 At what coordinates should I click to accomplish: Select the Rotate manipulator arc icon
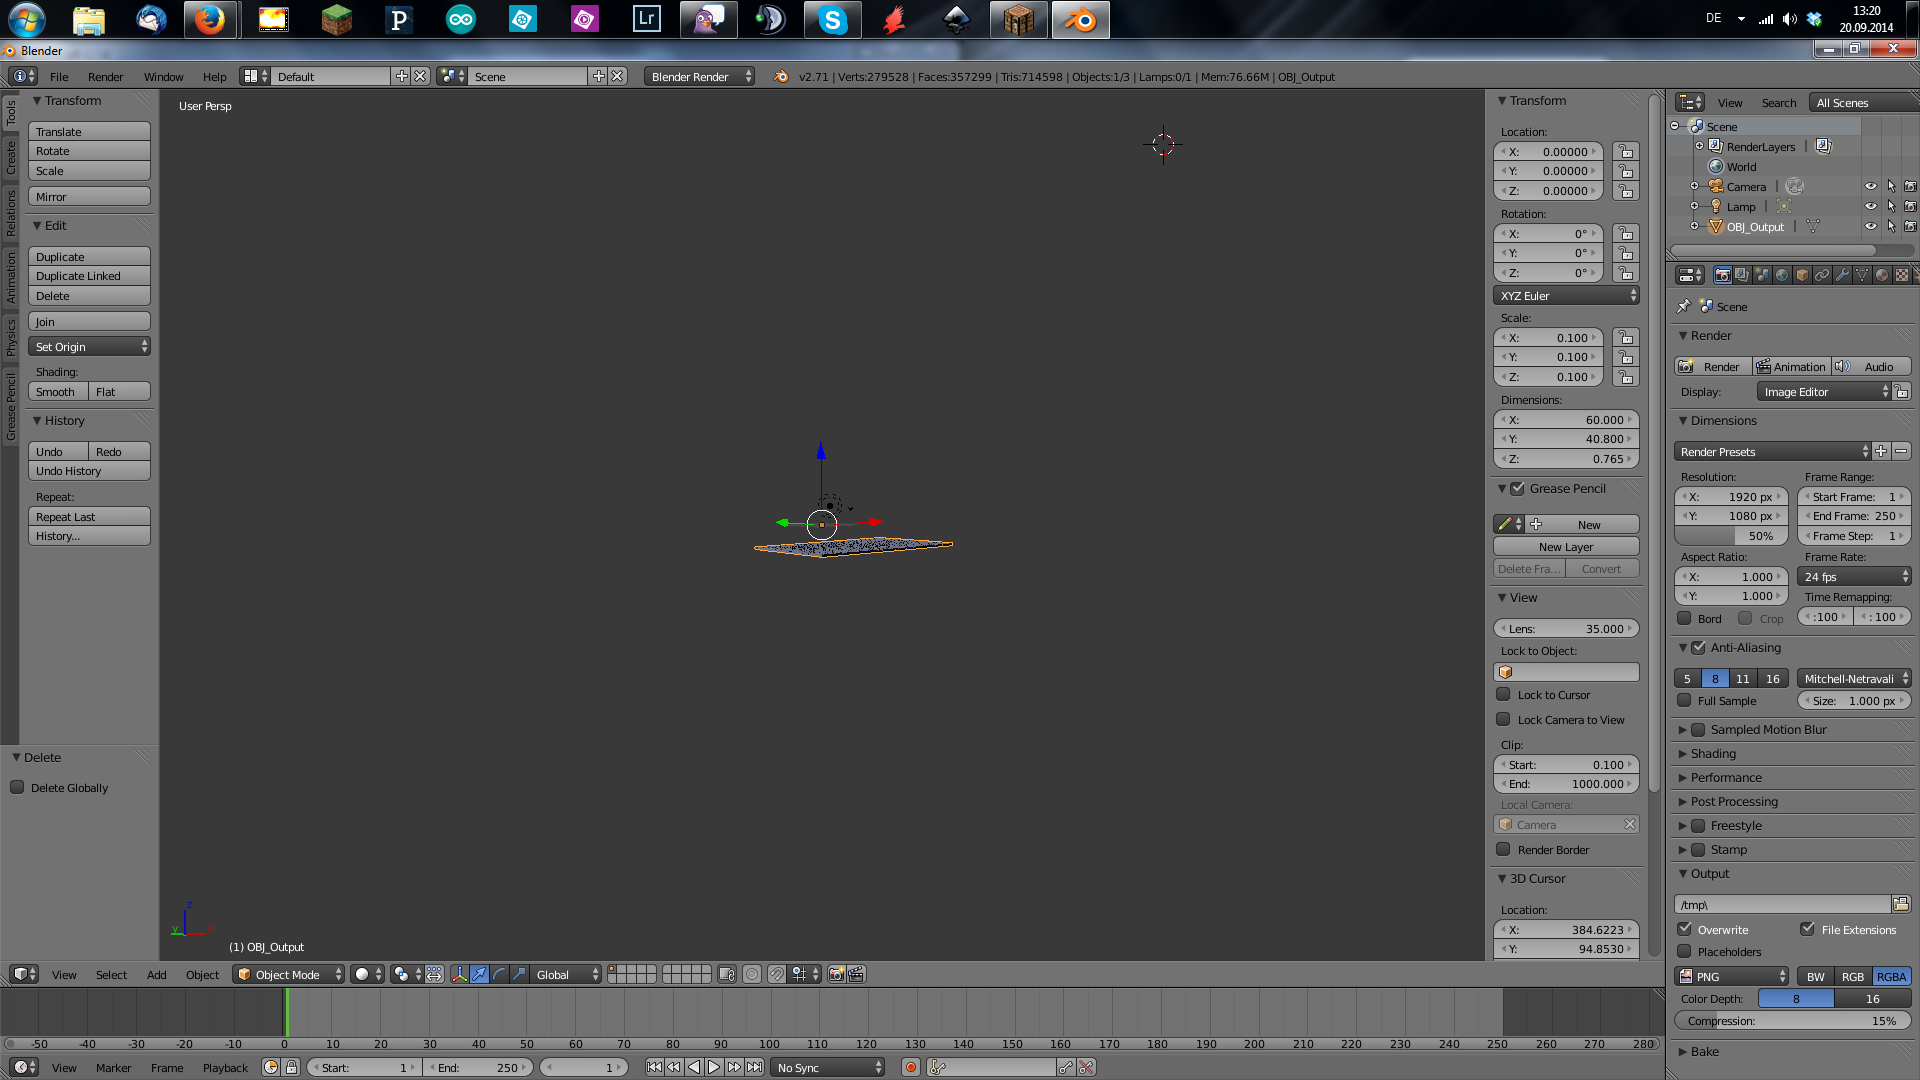[499, 974]
